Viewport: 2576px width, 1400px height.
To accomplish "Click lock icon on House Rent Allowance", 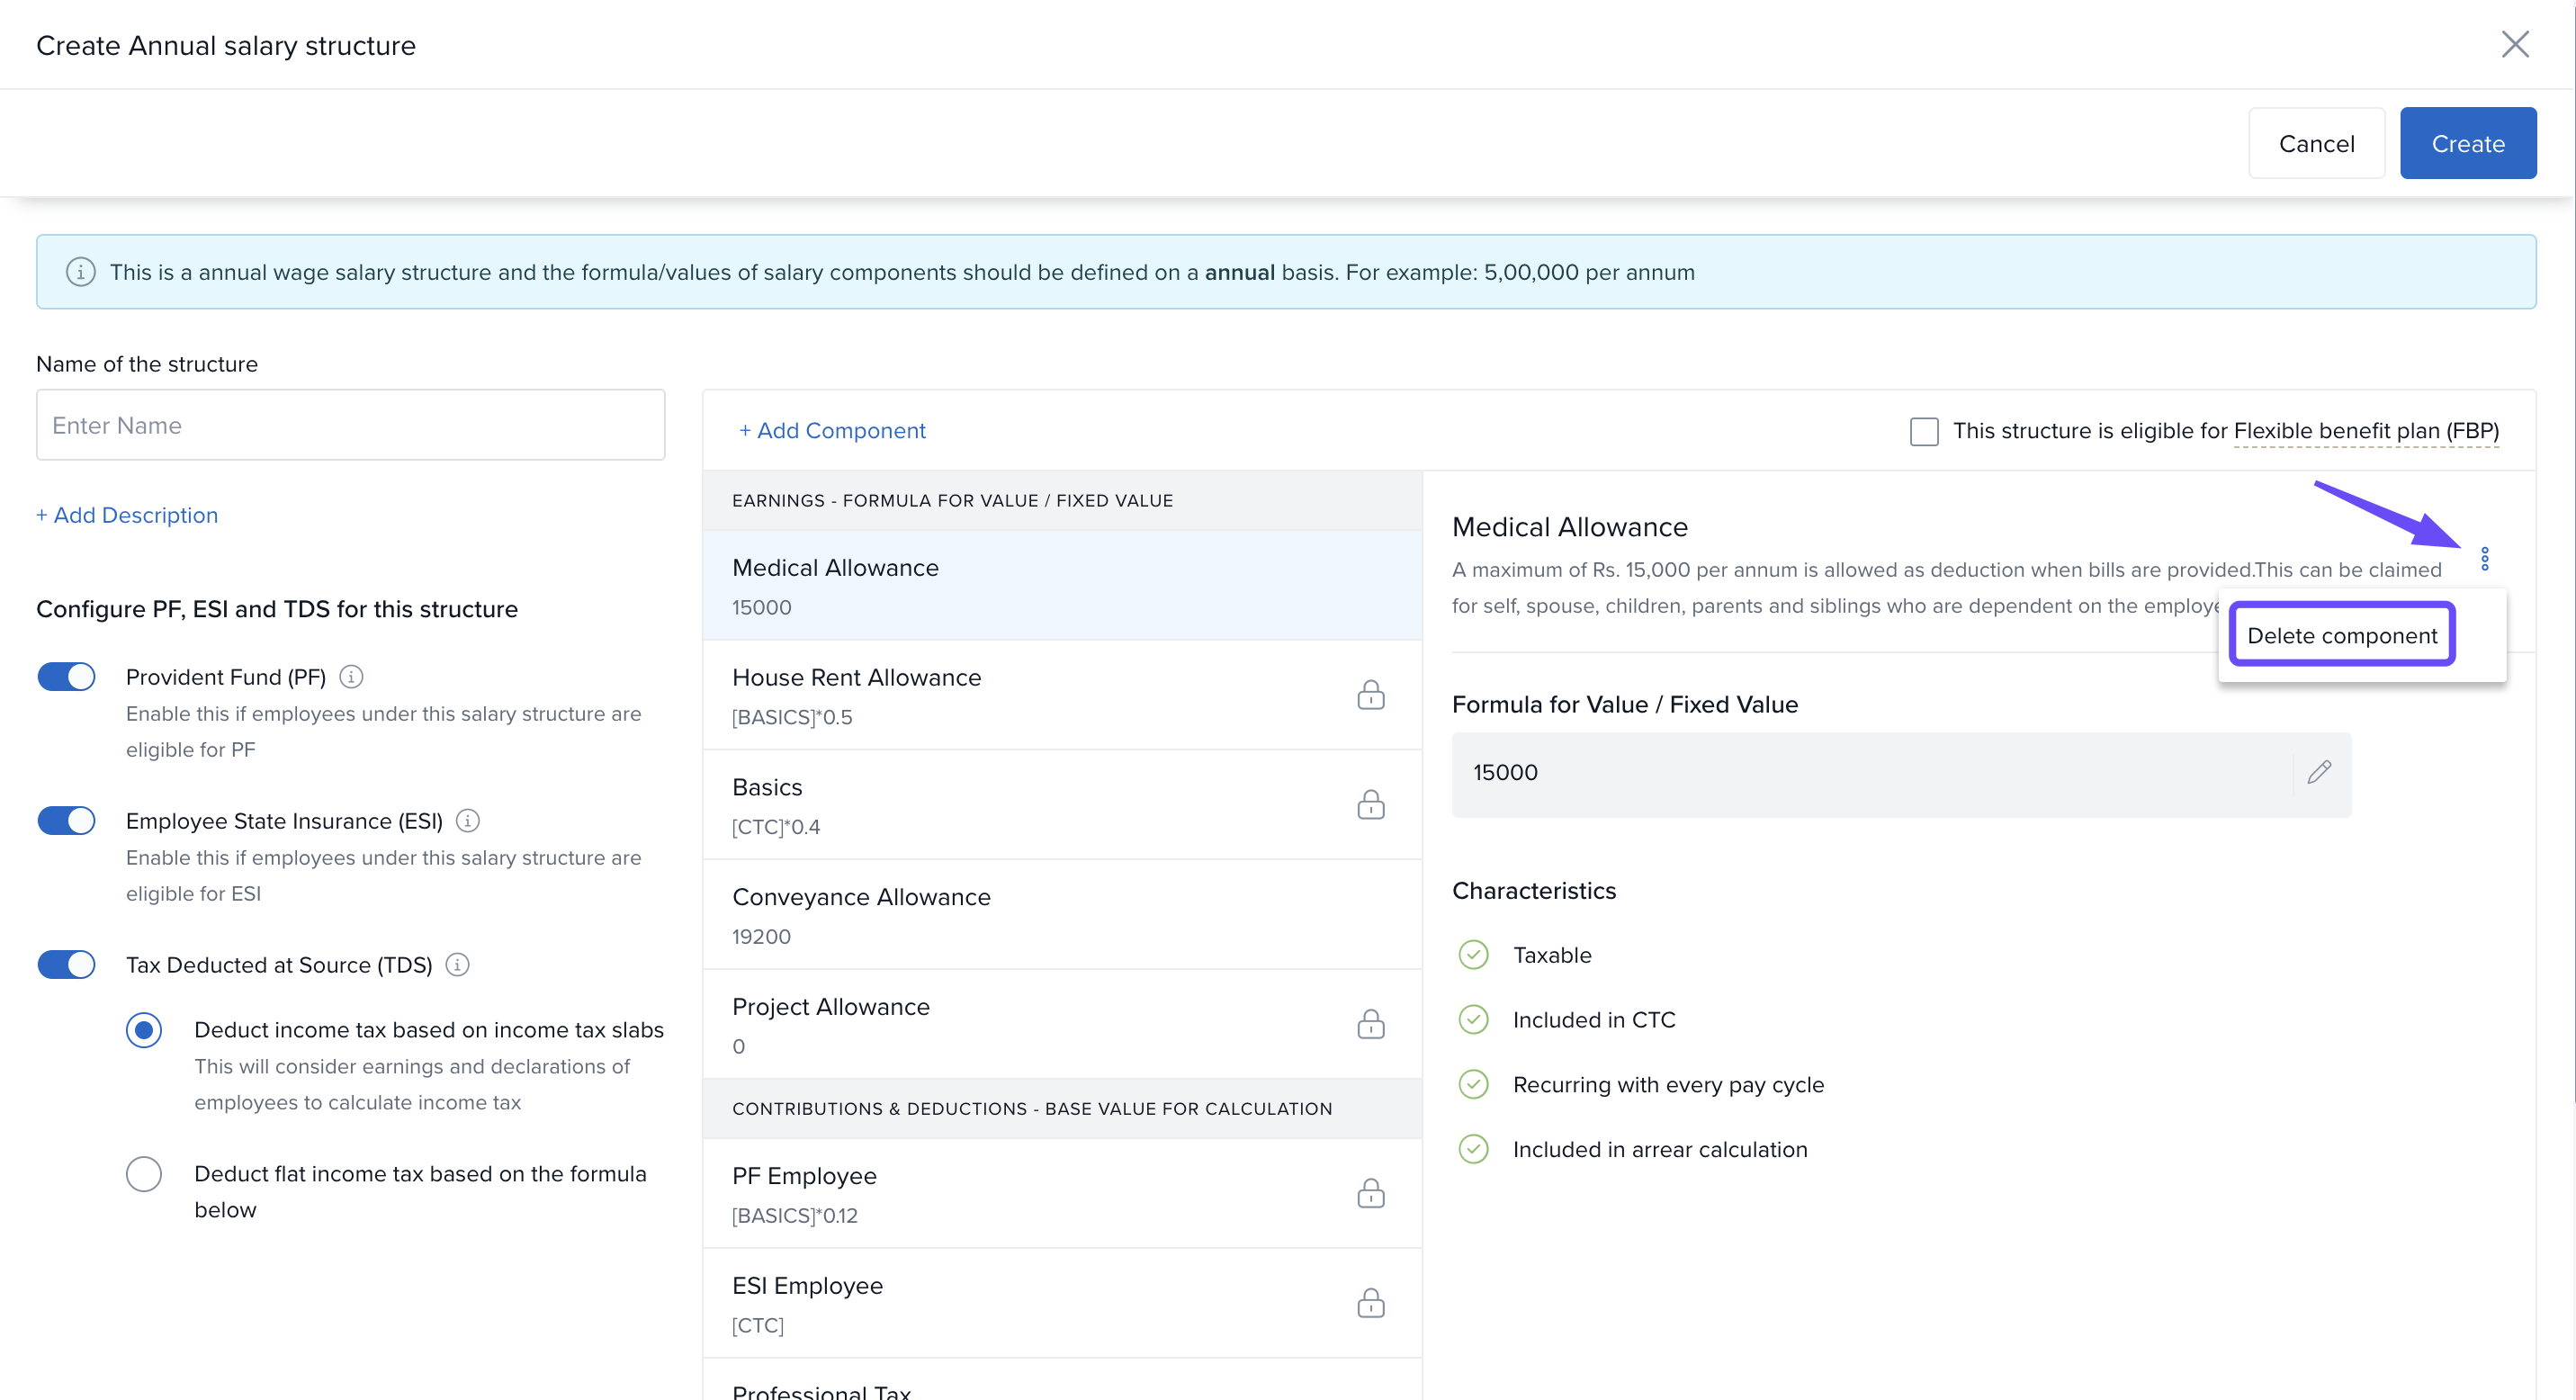I will (1370, 695).
